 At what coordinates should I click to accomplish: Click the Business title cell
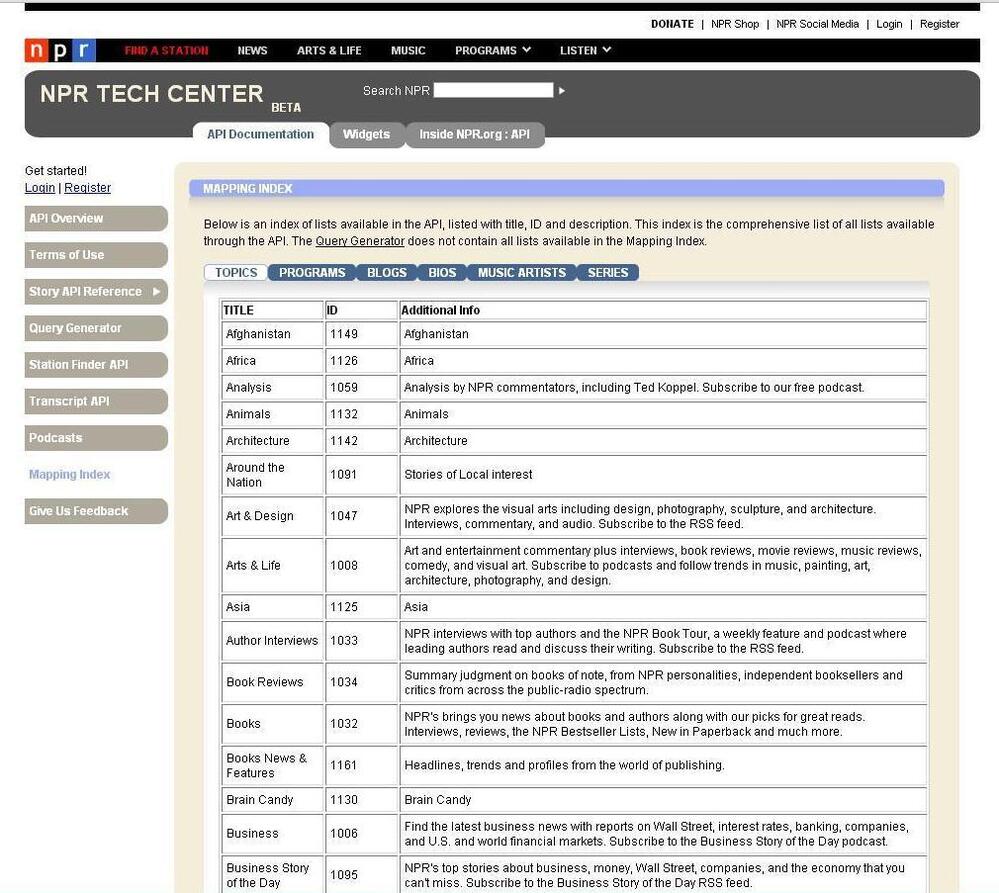coord(272,833)
